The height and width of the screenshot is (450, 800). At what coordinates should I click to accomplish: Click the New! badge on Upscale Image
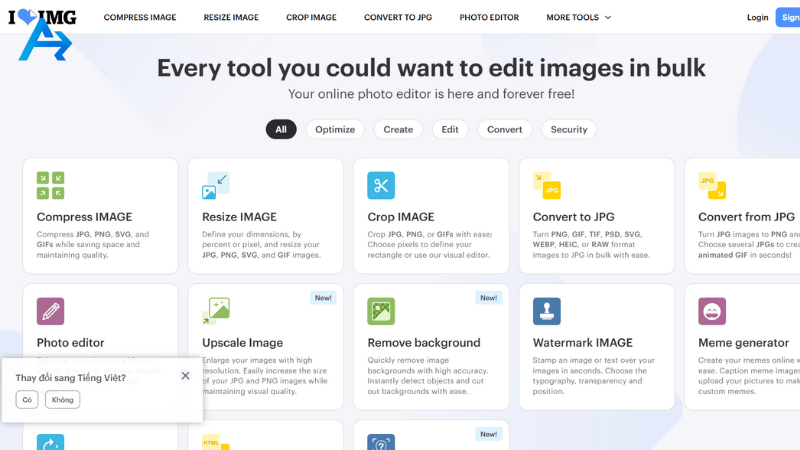click(323, 298)
